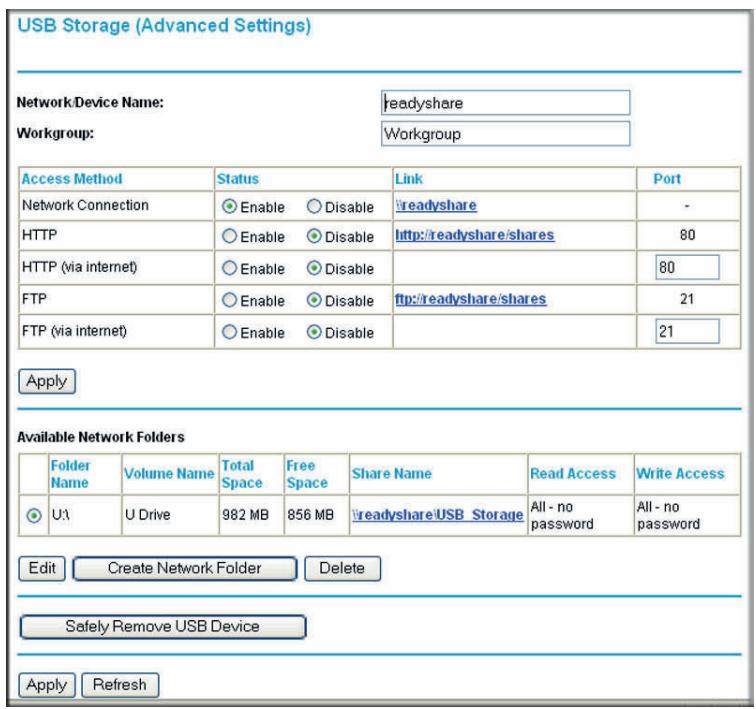Click the HTTP (via internet) row label
Viewport: 756px width, 709px height.
click(x=80, y=267)
